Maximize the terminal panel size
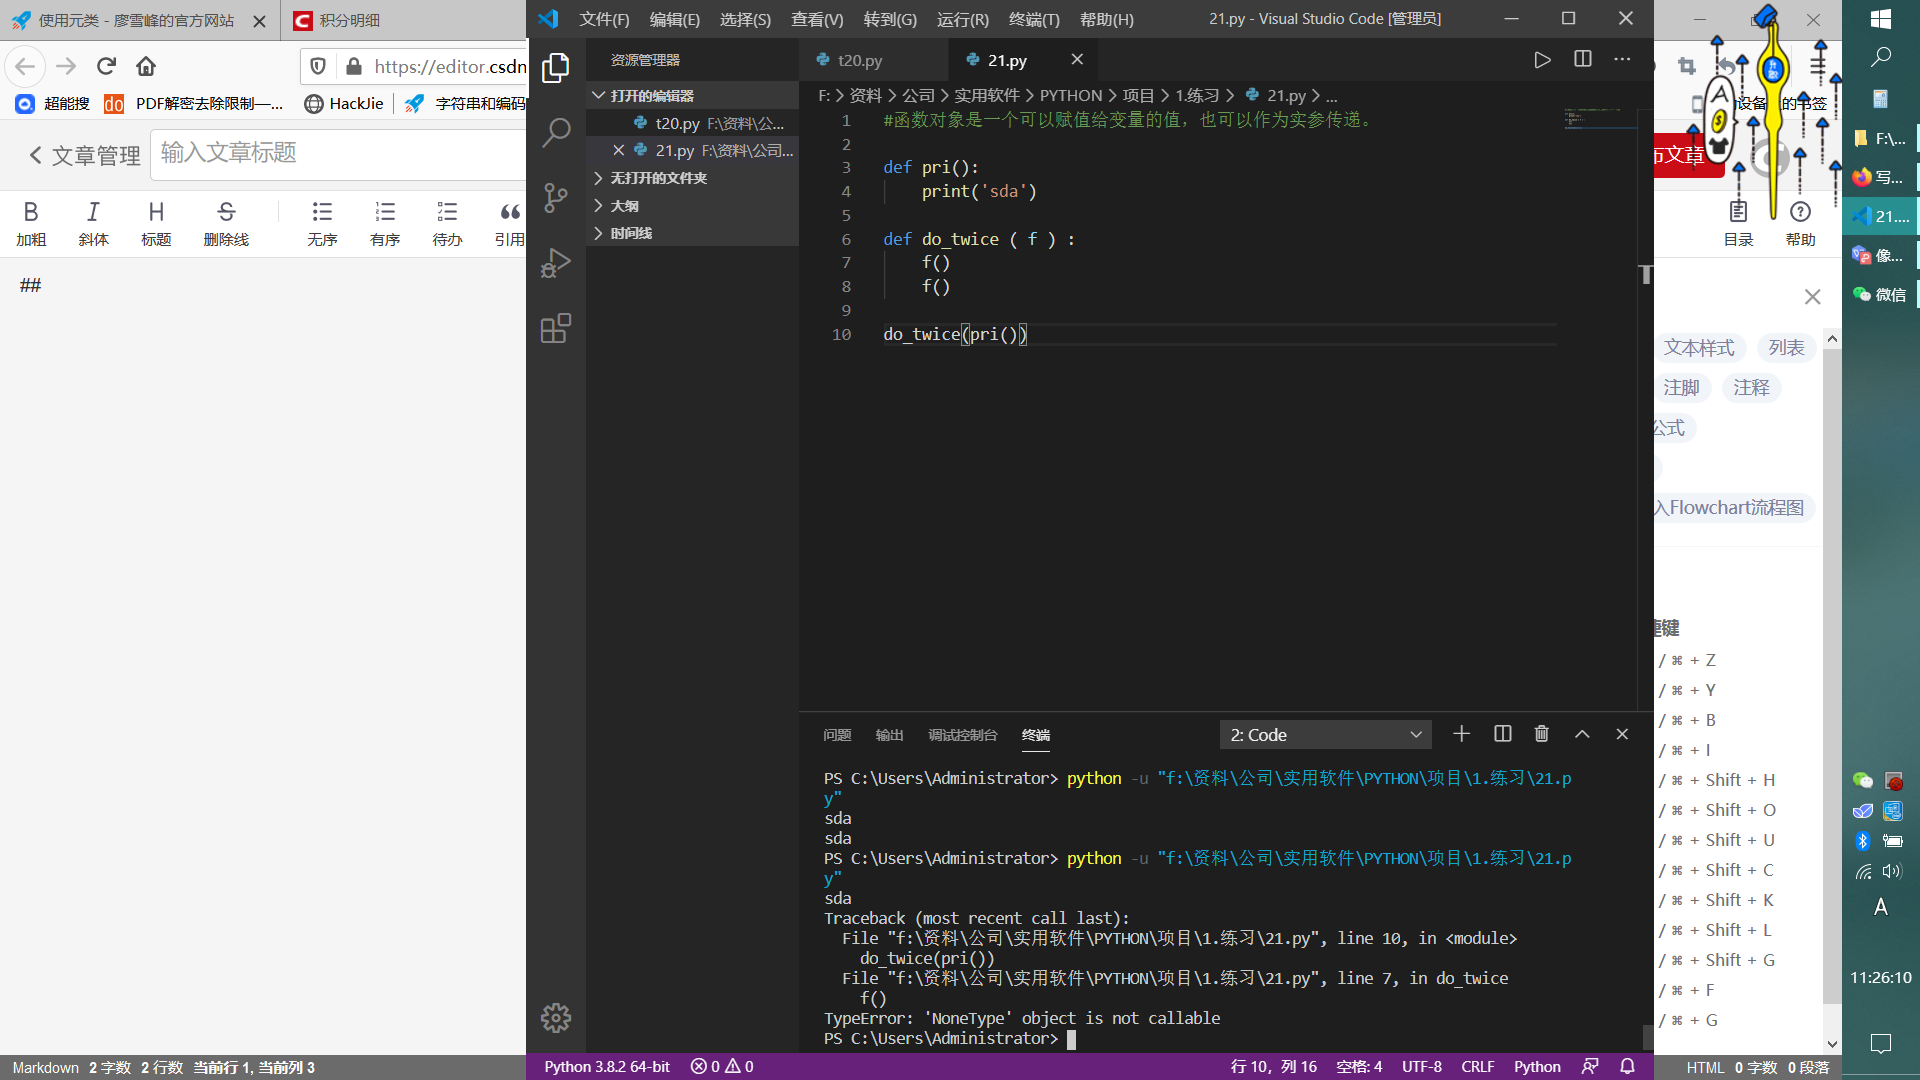The height and width of the screenshot is (1080, 1920). pyautogui.click(x=1582, y=734)
